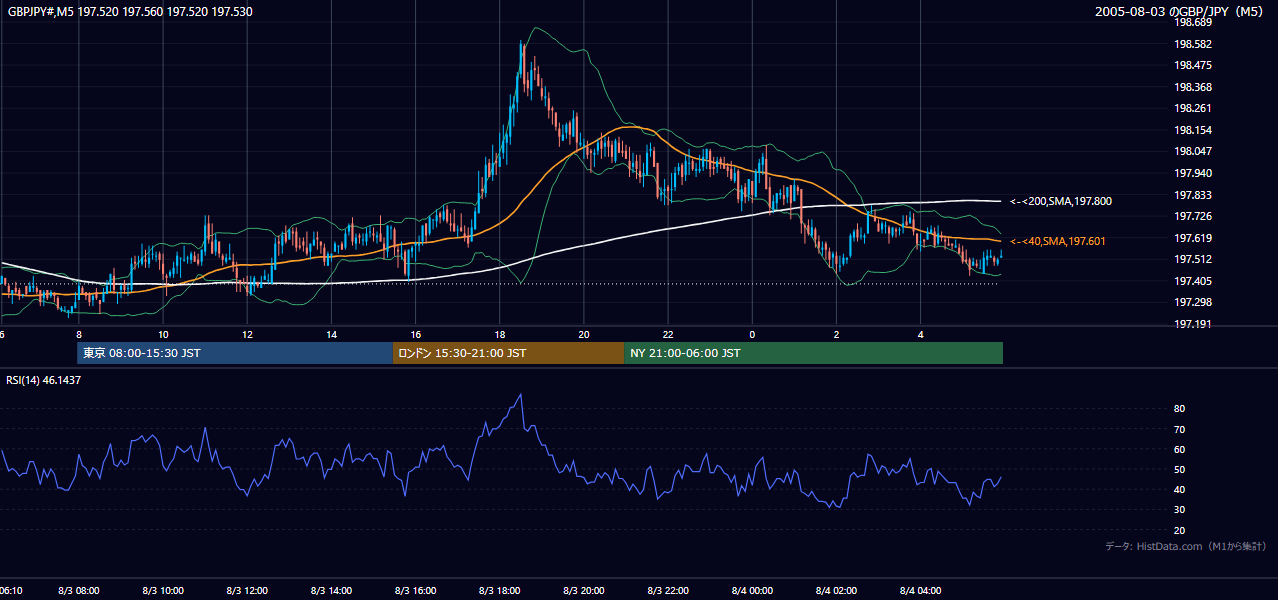Click the RSI 20 level label
Viewport: 1278px width, 600px height.
1179,530
